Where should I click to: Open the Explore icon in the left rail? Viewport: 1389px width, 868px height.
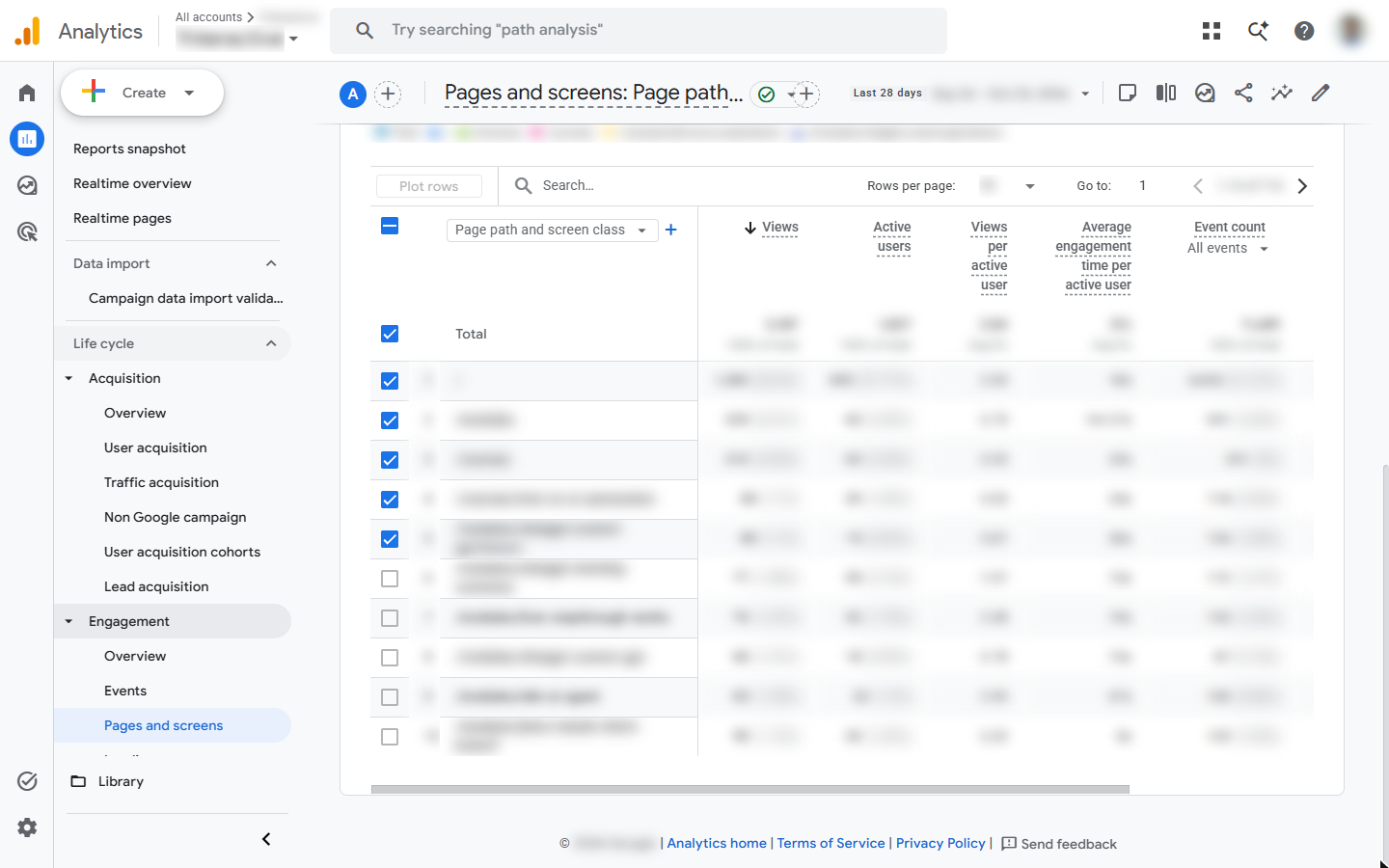pos(27,185)
